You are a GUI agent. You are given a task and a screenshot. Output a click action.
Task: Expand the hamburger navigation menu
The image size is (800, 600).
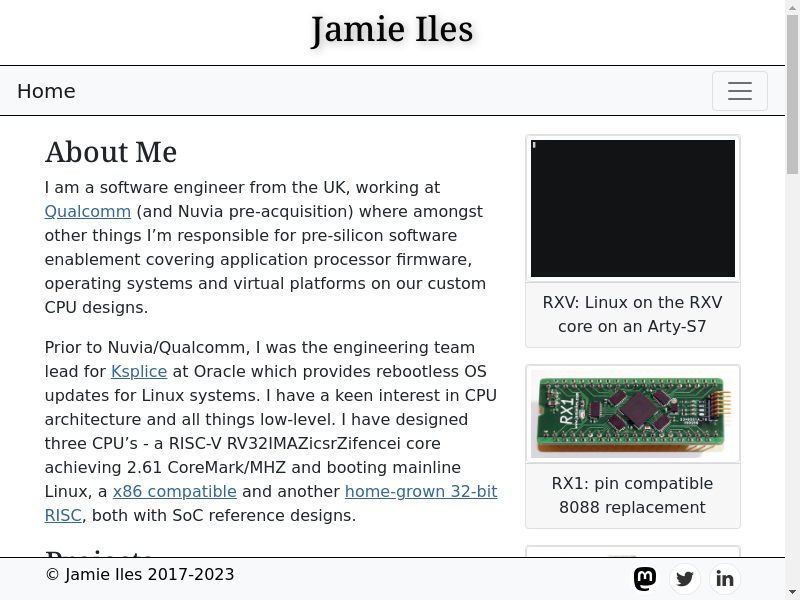coord(740,91)
